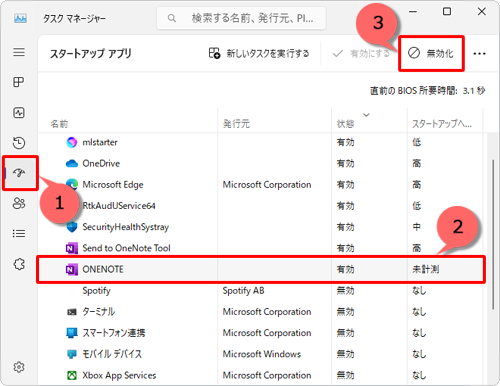Run a new task (新しいタスクを実行する)
Image resolution: width=500 pixels, height=386 pixels.
point(259,53)
